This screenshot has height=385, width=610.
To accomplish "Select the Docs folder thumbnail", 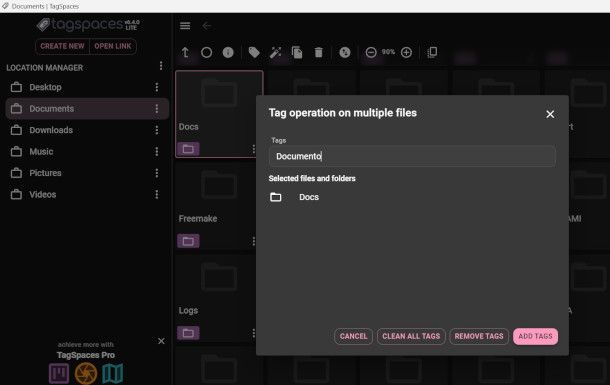I will point(219,114).
